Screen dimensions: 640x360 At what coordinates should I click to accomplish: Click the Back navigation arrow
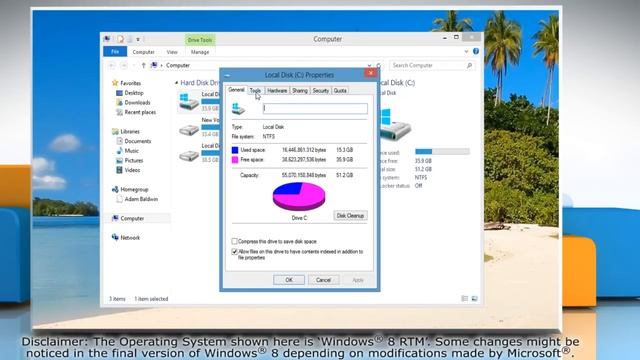[x=111, y=65]
